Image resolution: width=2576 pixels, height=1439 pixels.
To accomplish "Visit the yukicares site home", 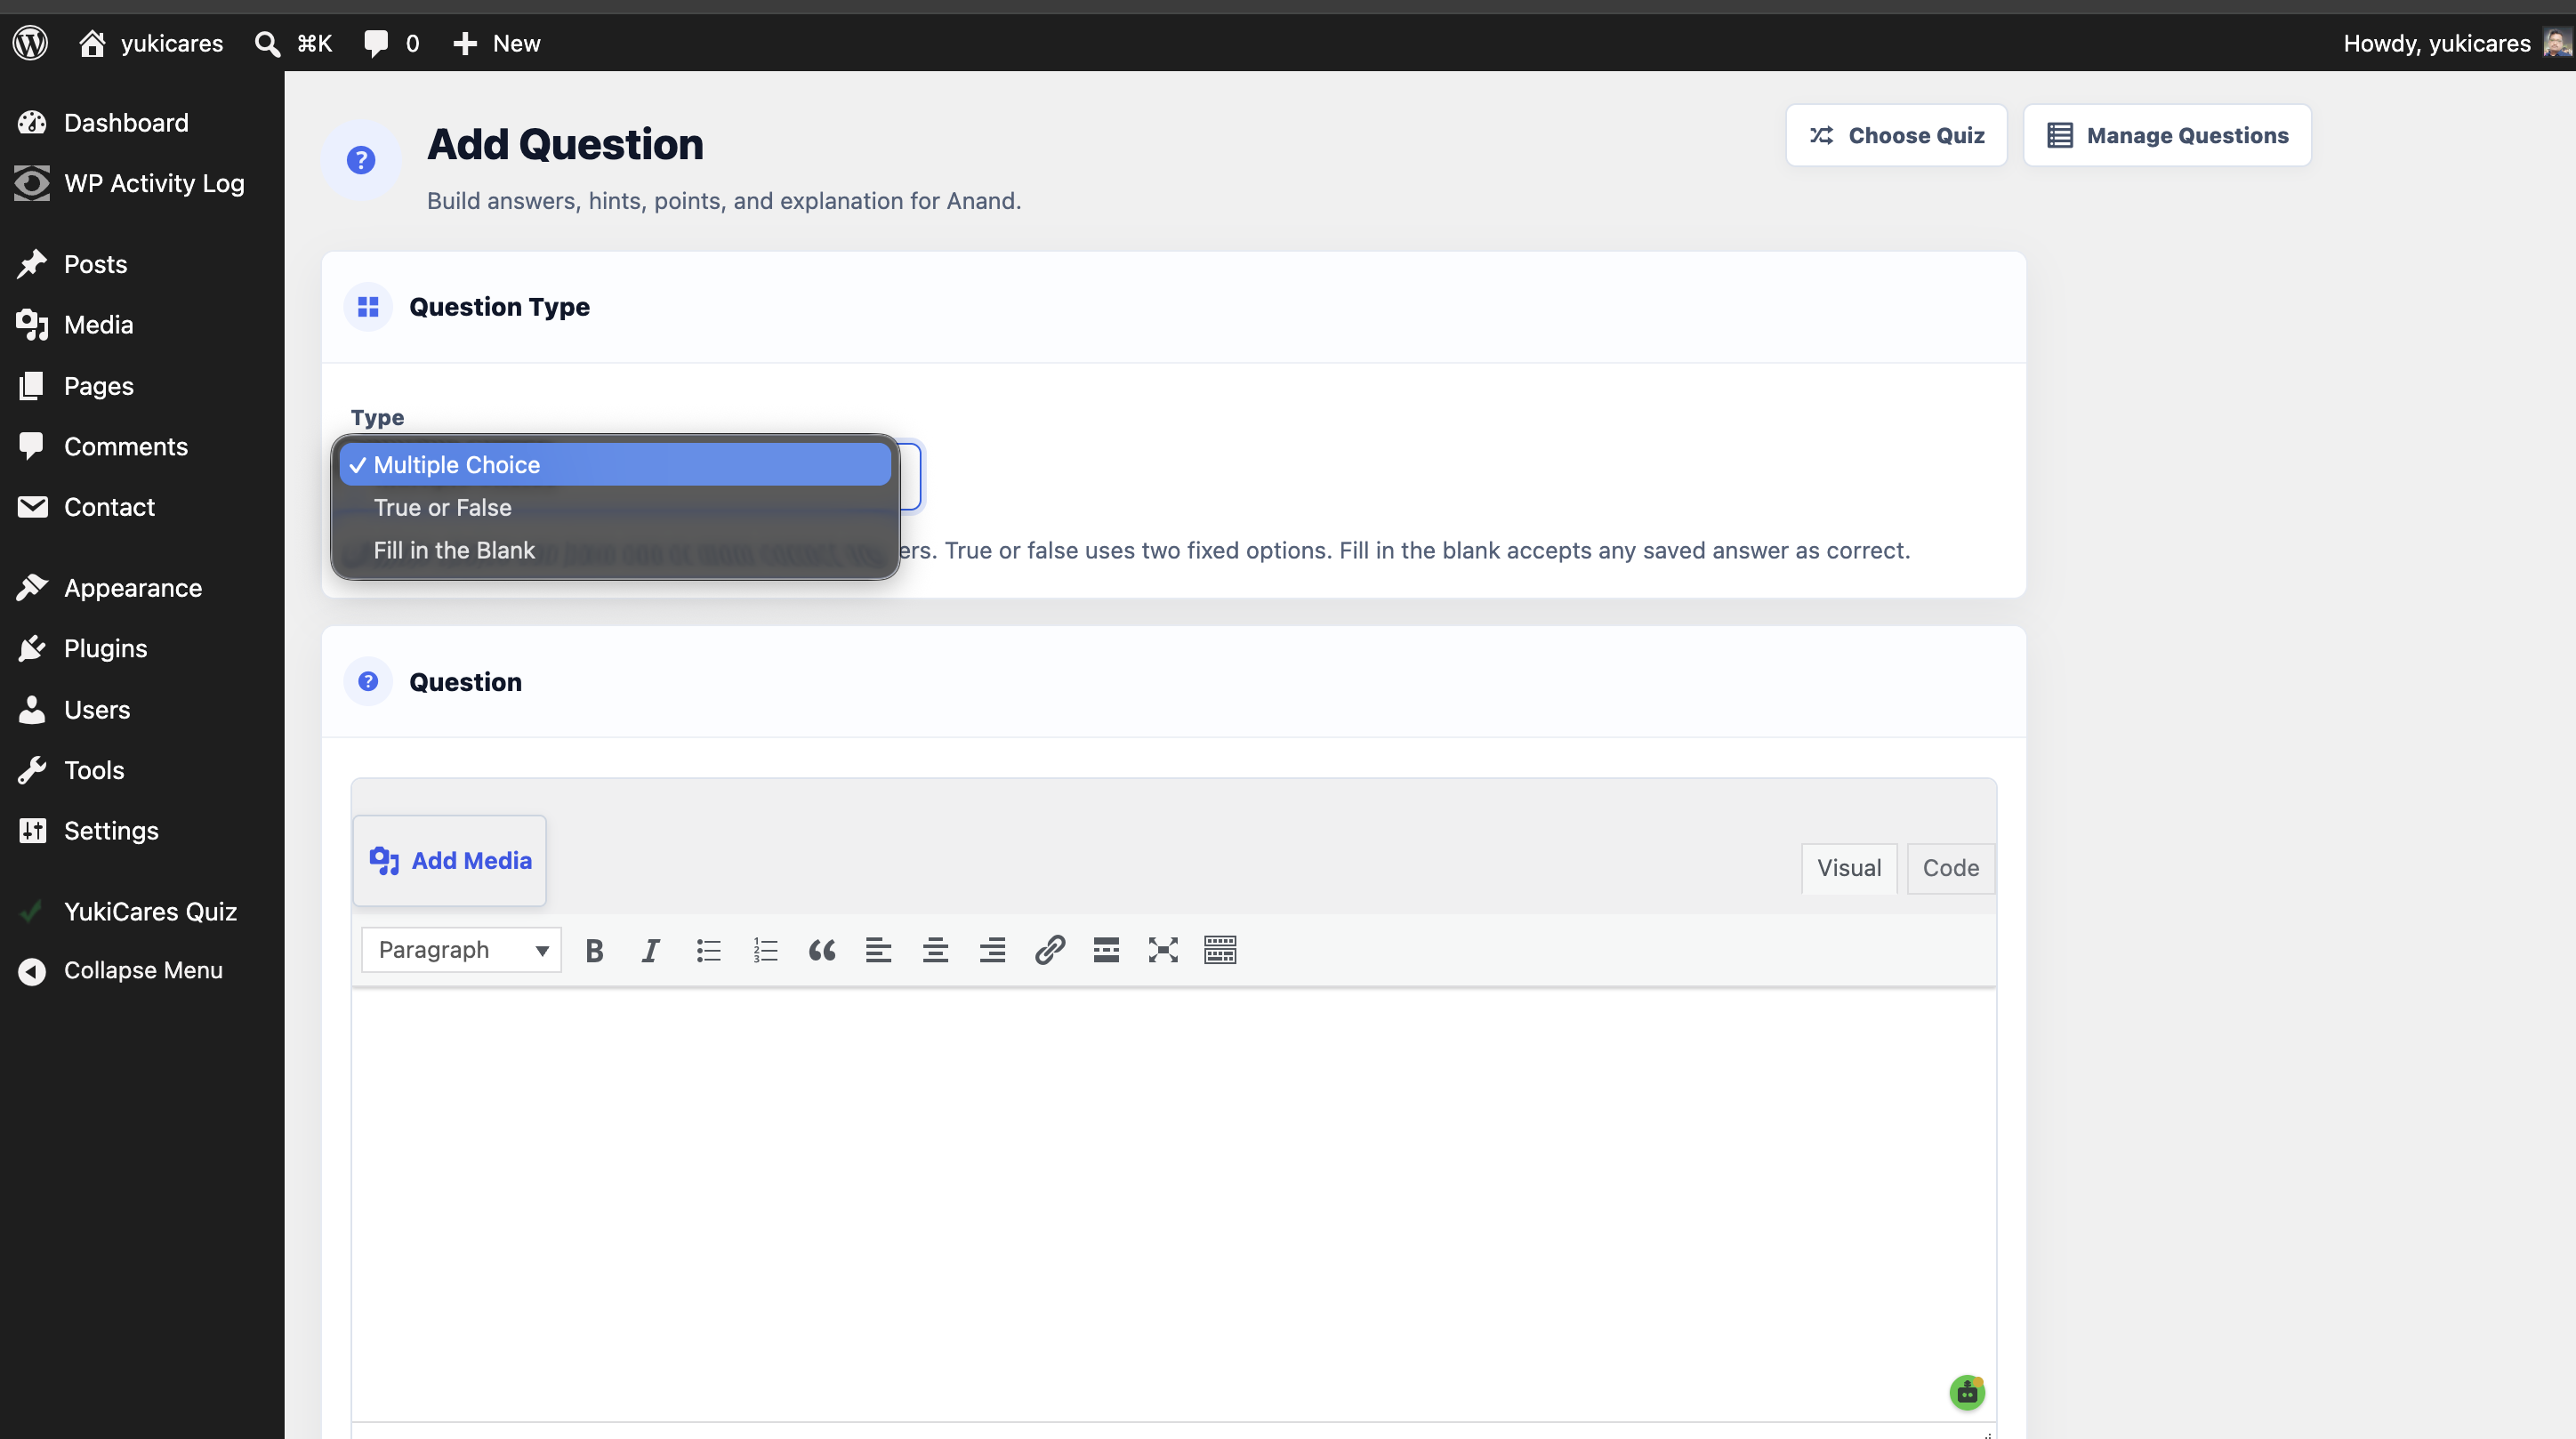I will (151, 43).
